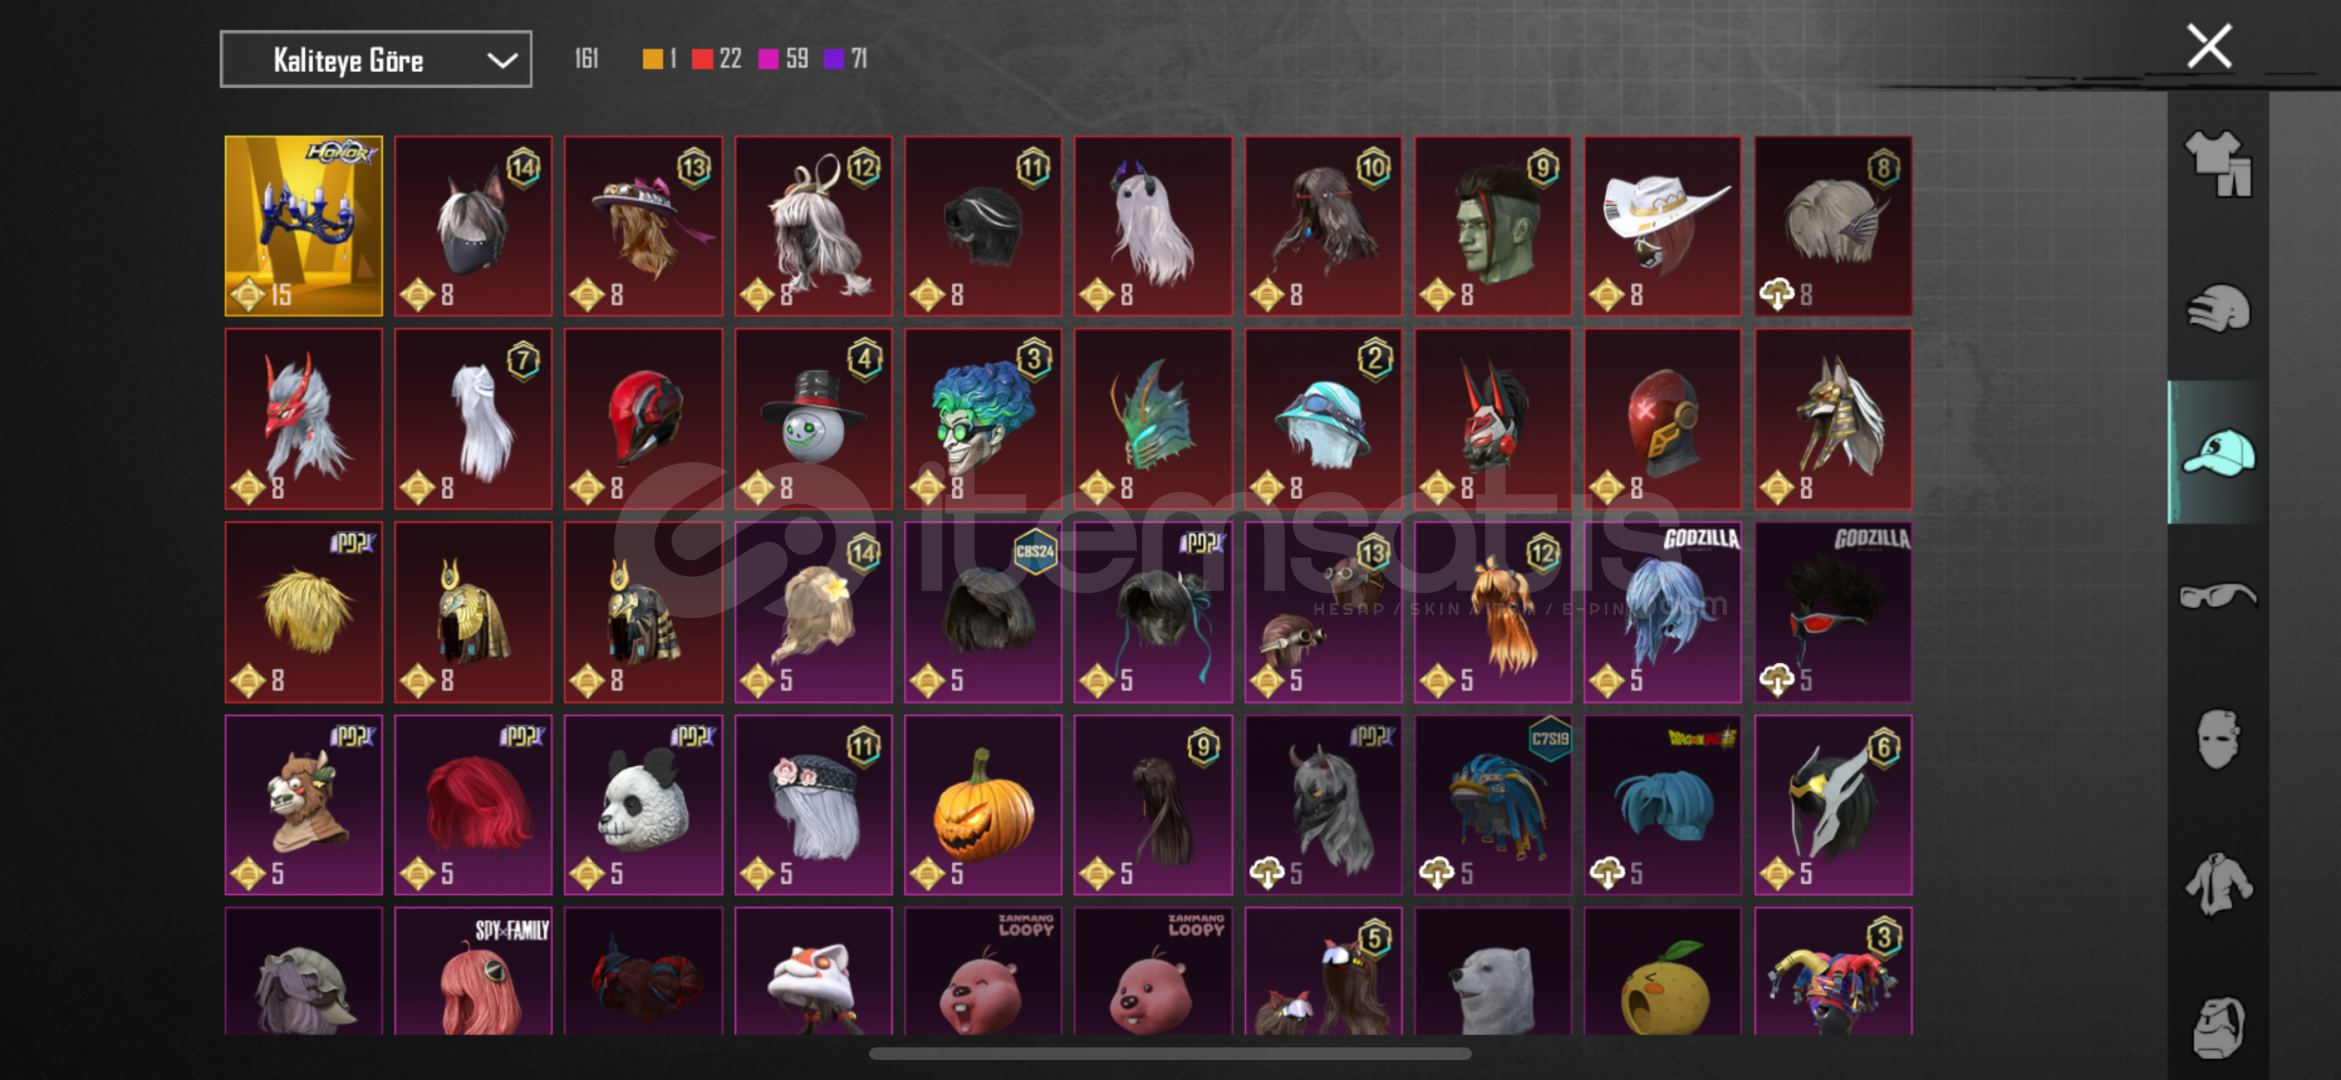This screenshot has width=2341, height=1080.
Task: Select the golden Honor candelabra headpiece
Action: tap(304, 226)
